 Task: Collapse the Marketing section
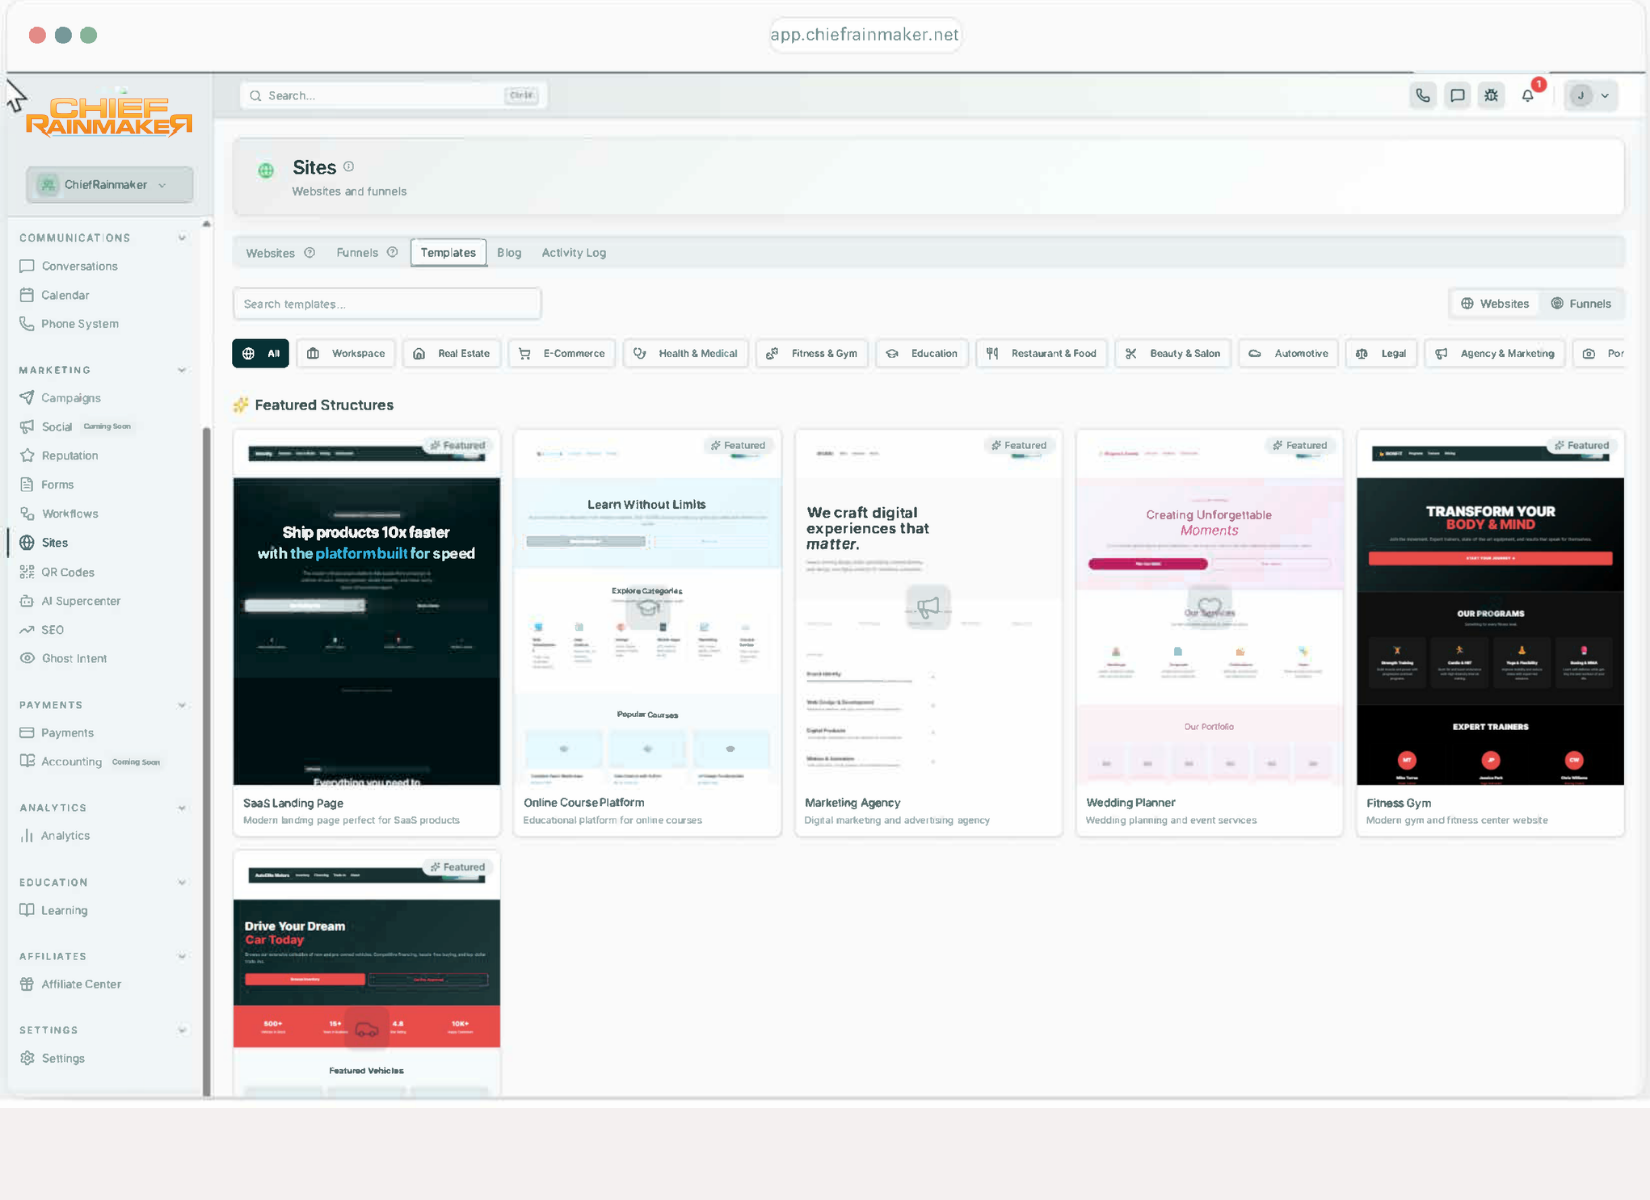182,370
